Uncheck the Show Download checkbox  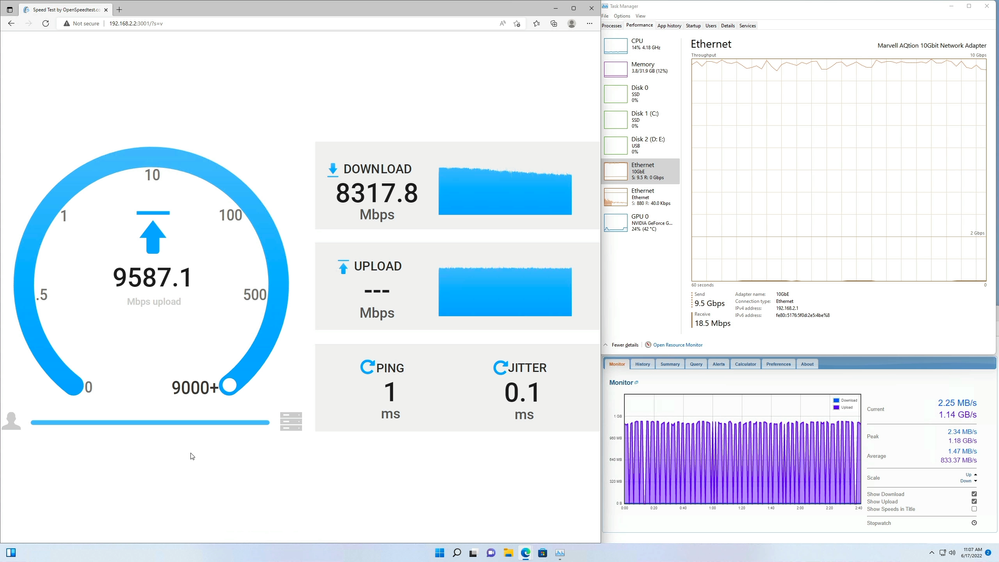[974, 494]
